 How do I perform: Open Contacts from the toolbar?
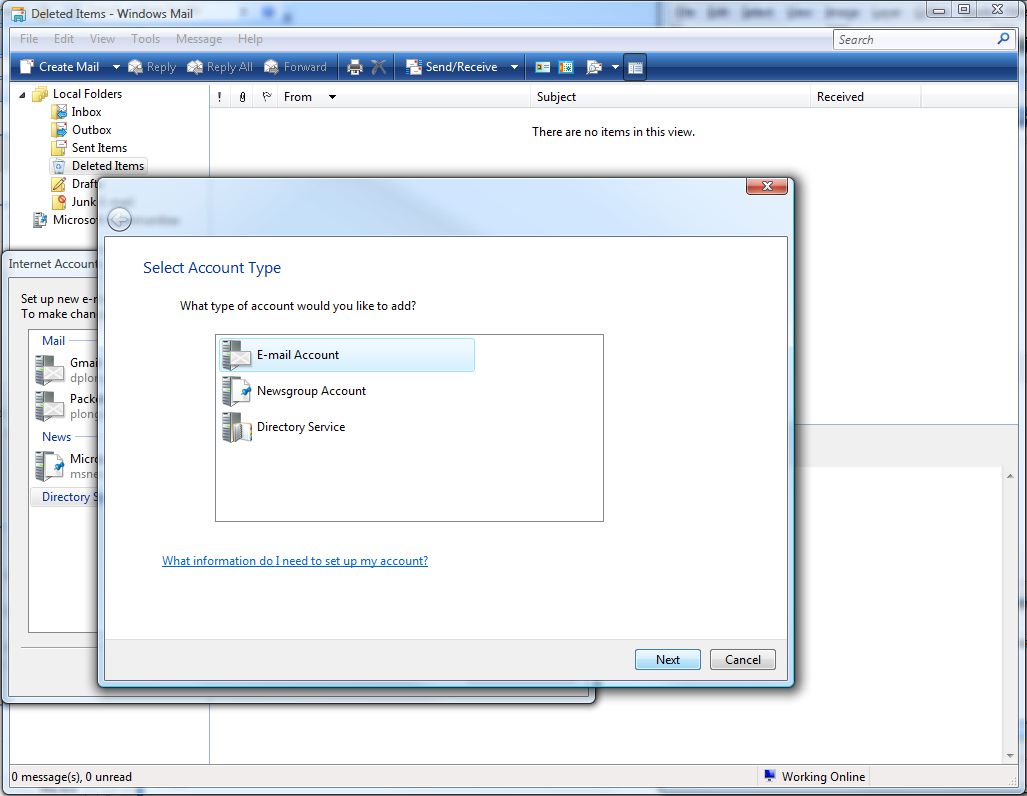pos(542,67)
